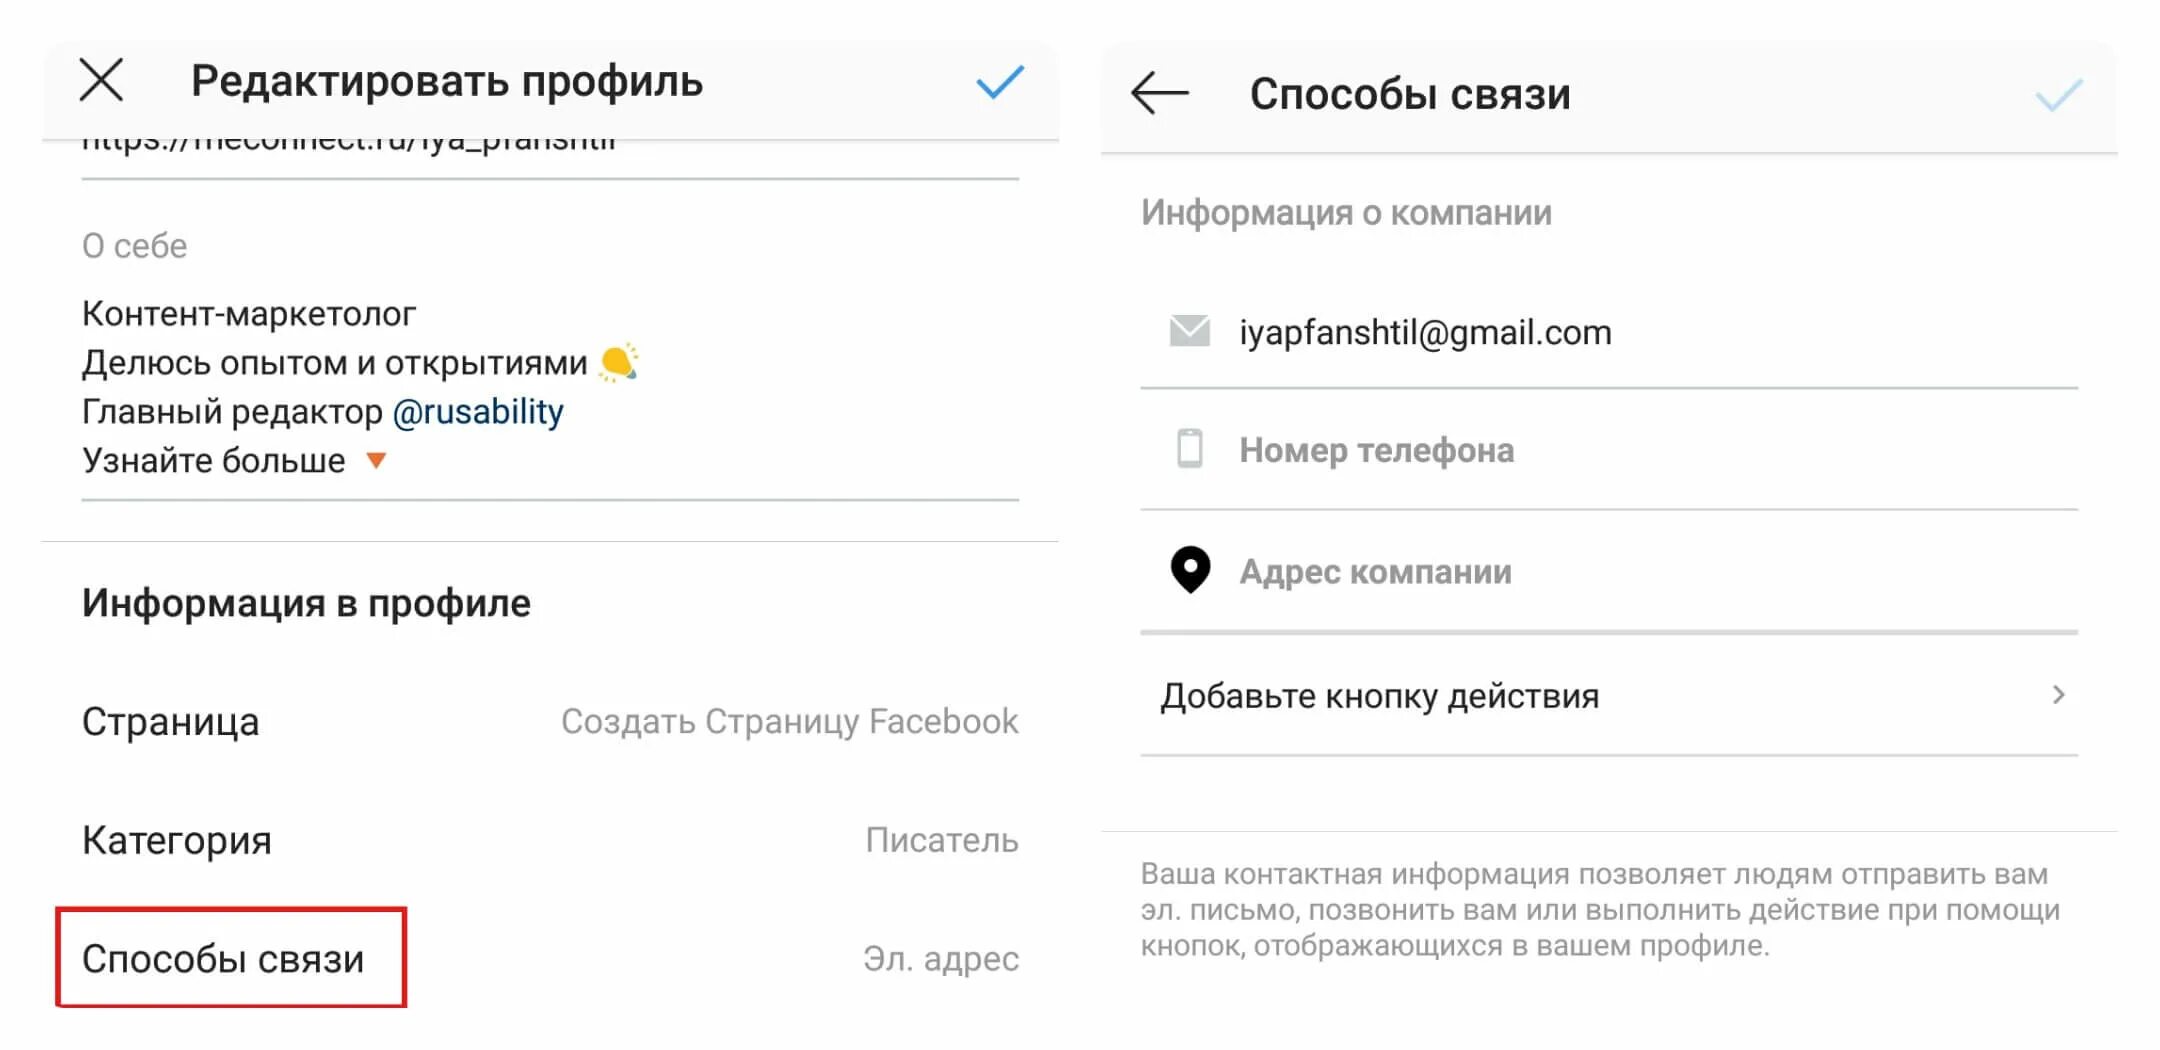Click the orange triangle after Узнайте больше
The image size is (2160, 1050).
376,461
